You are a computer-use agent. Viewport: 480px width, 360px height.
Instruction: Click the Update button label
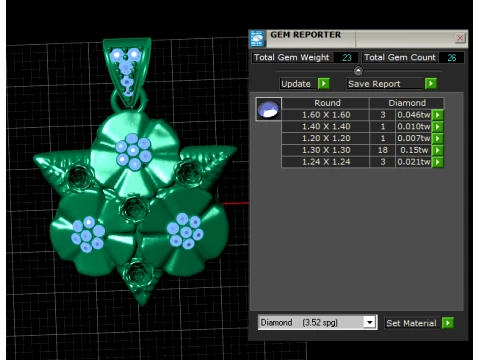296,84
